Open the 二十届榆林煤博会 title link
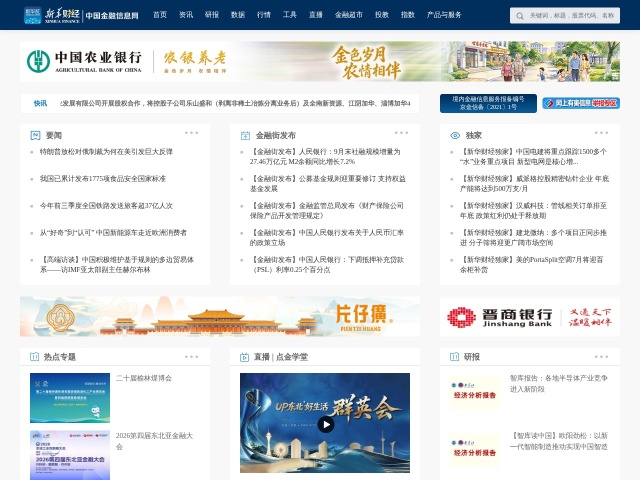Viewport: 640px width, 480px height. (144, 378)
